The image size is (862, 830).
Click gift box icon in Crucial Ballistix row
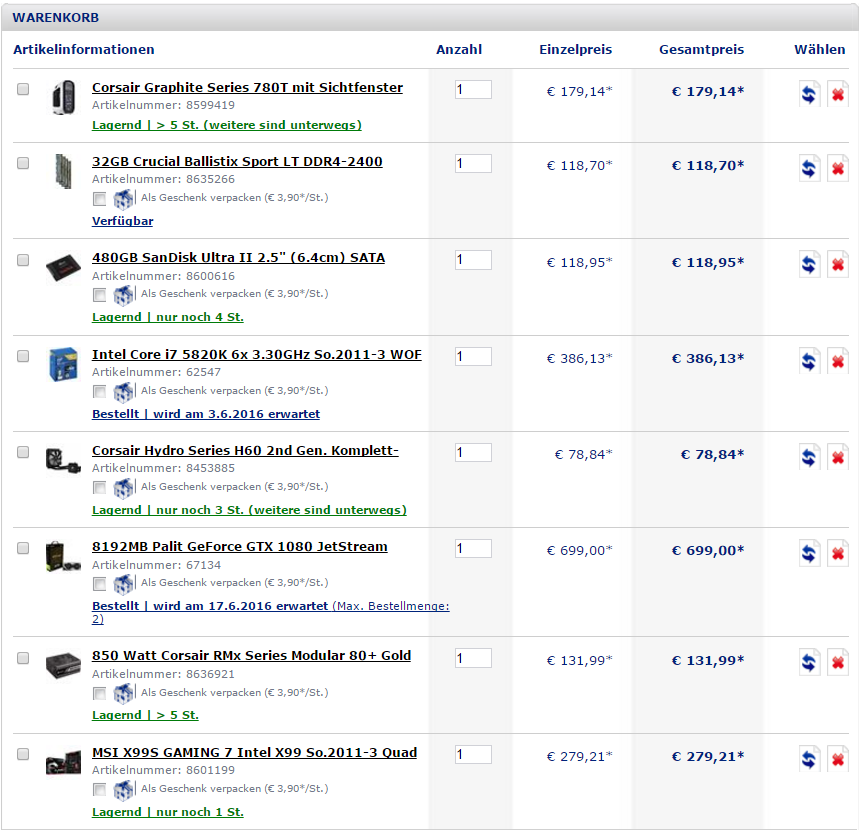click(124, 199)
